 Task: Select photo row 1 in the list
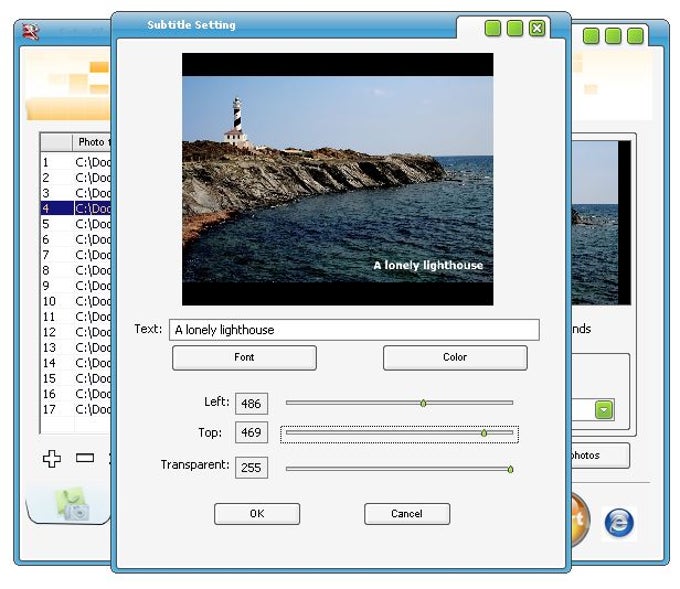[x=76, y=162]
